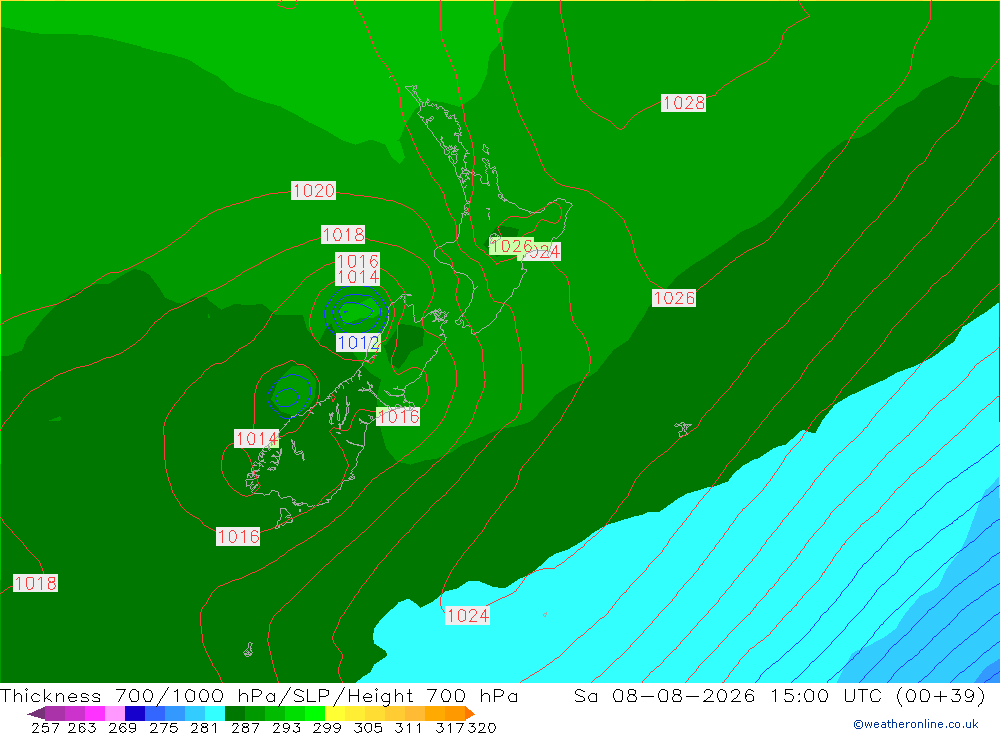Click the 1014 label west of South Island
Screen dimensions: 1000x733
256,439
